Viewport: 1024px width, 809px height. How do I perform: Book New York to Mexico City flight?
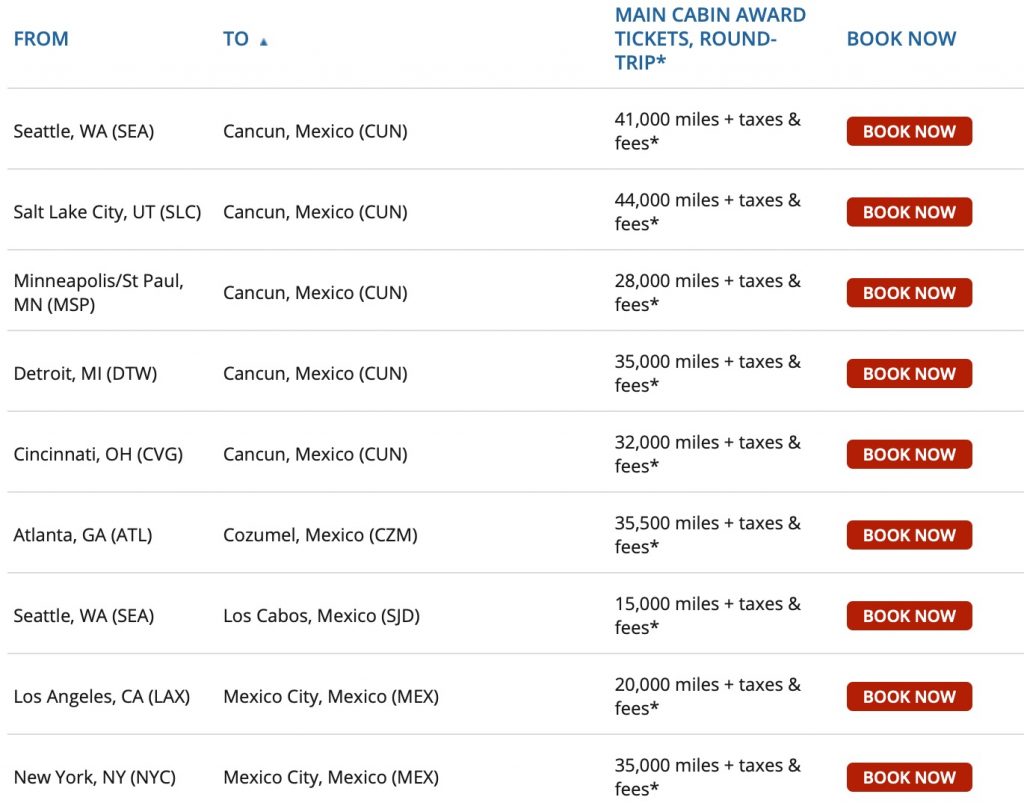coord(909,777)
